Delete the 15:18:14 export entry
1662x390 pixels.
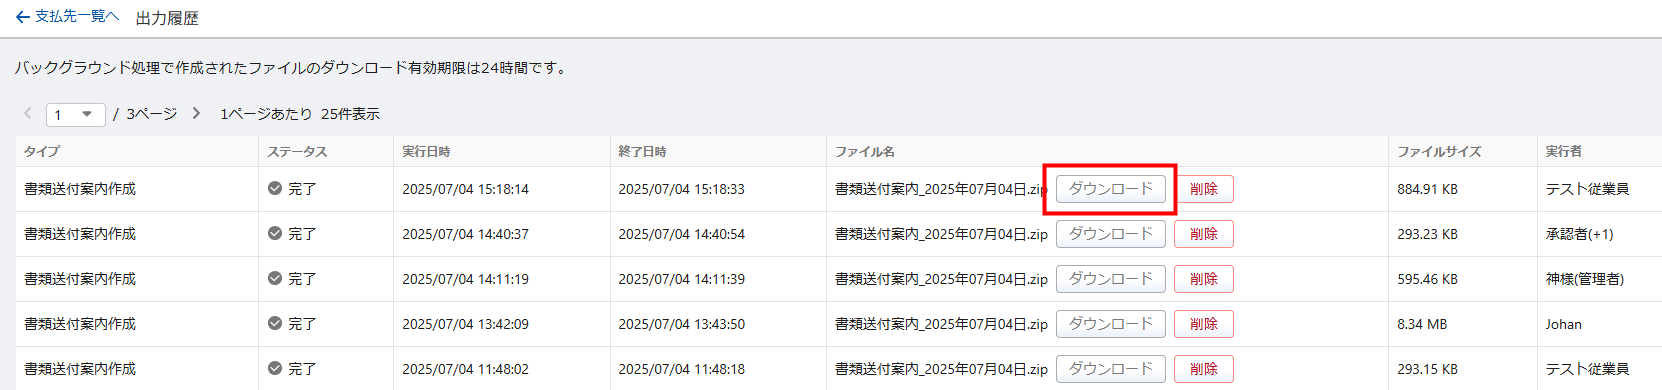coord(1204,189)
